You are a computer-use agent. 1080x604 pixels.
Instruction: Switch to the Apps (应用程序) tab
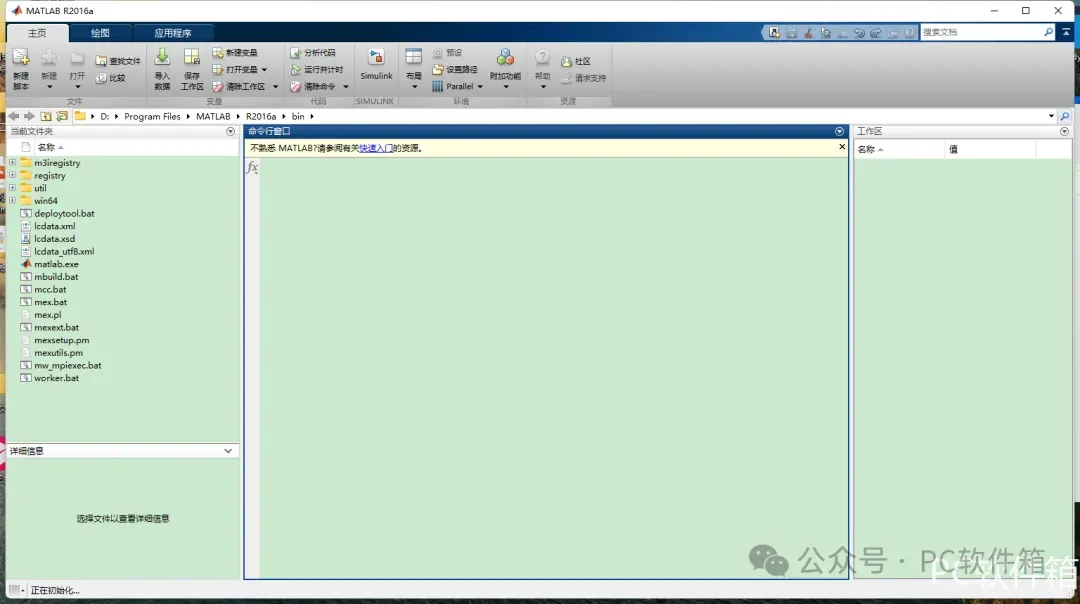173,33
